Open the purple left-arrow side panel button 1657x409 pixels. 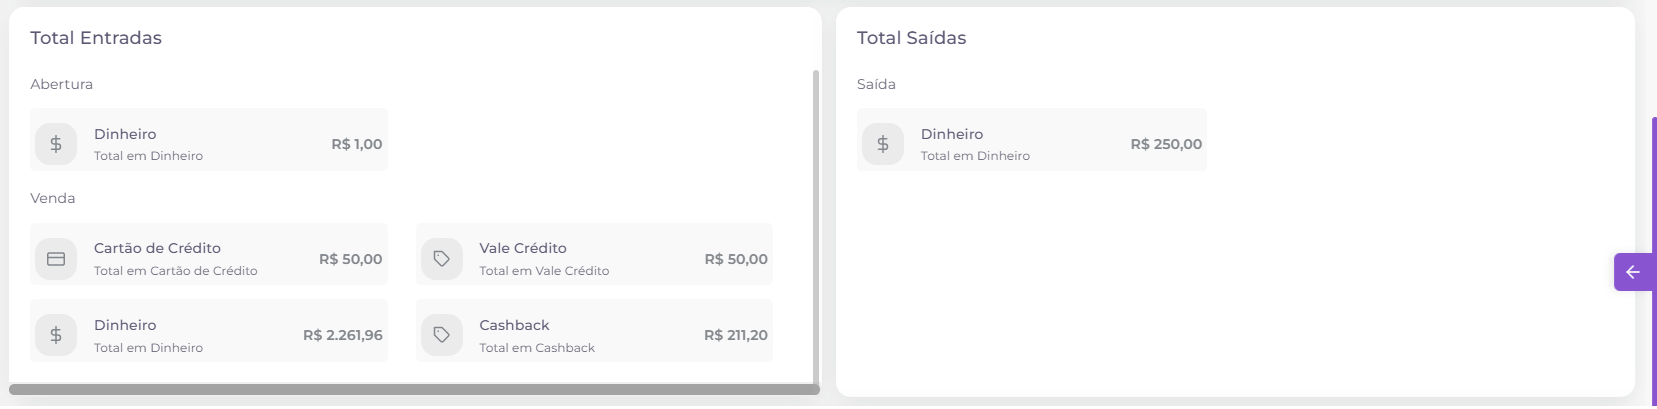1633,272
